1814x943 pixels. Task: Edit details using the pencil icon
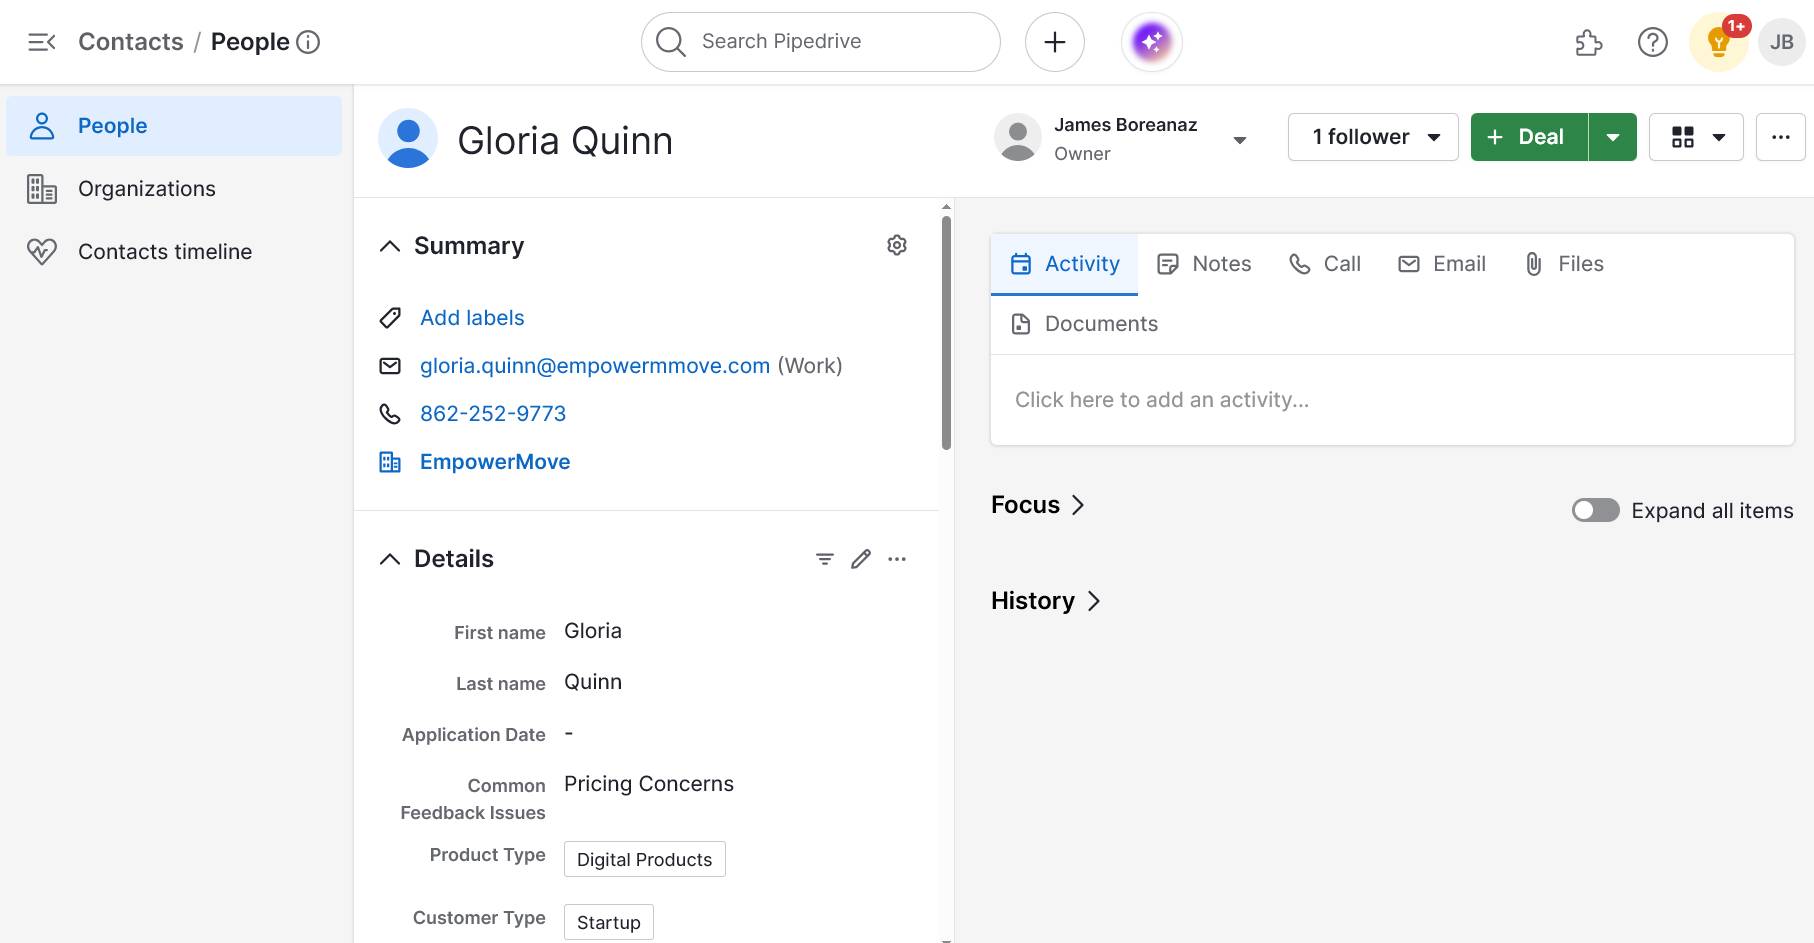click(x=860, y=558)
